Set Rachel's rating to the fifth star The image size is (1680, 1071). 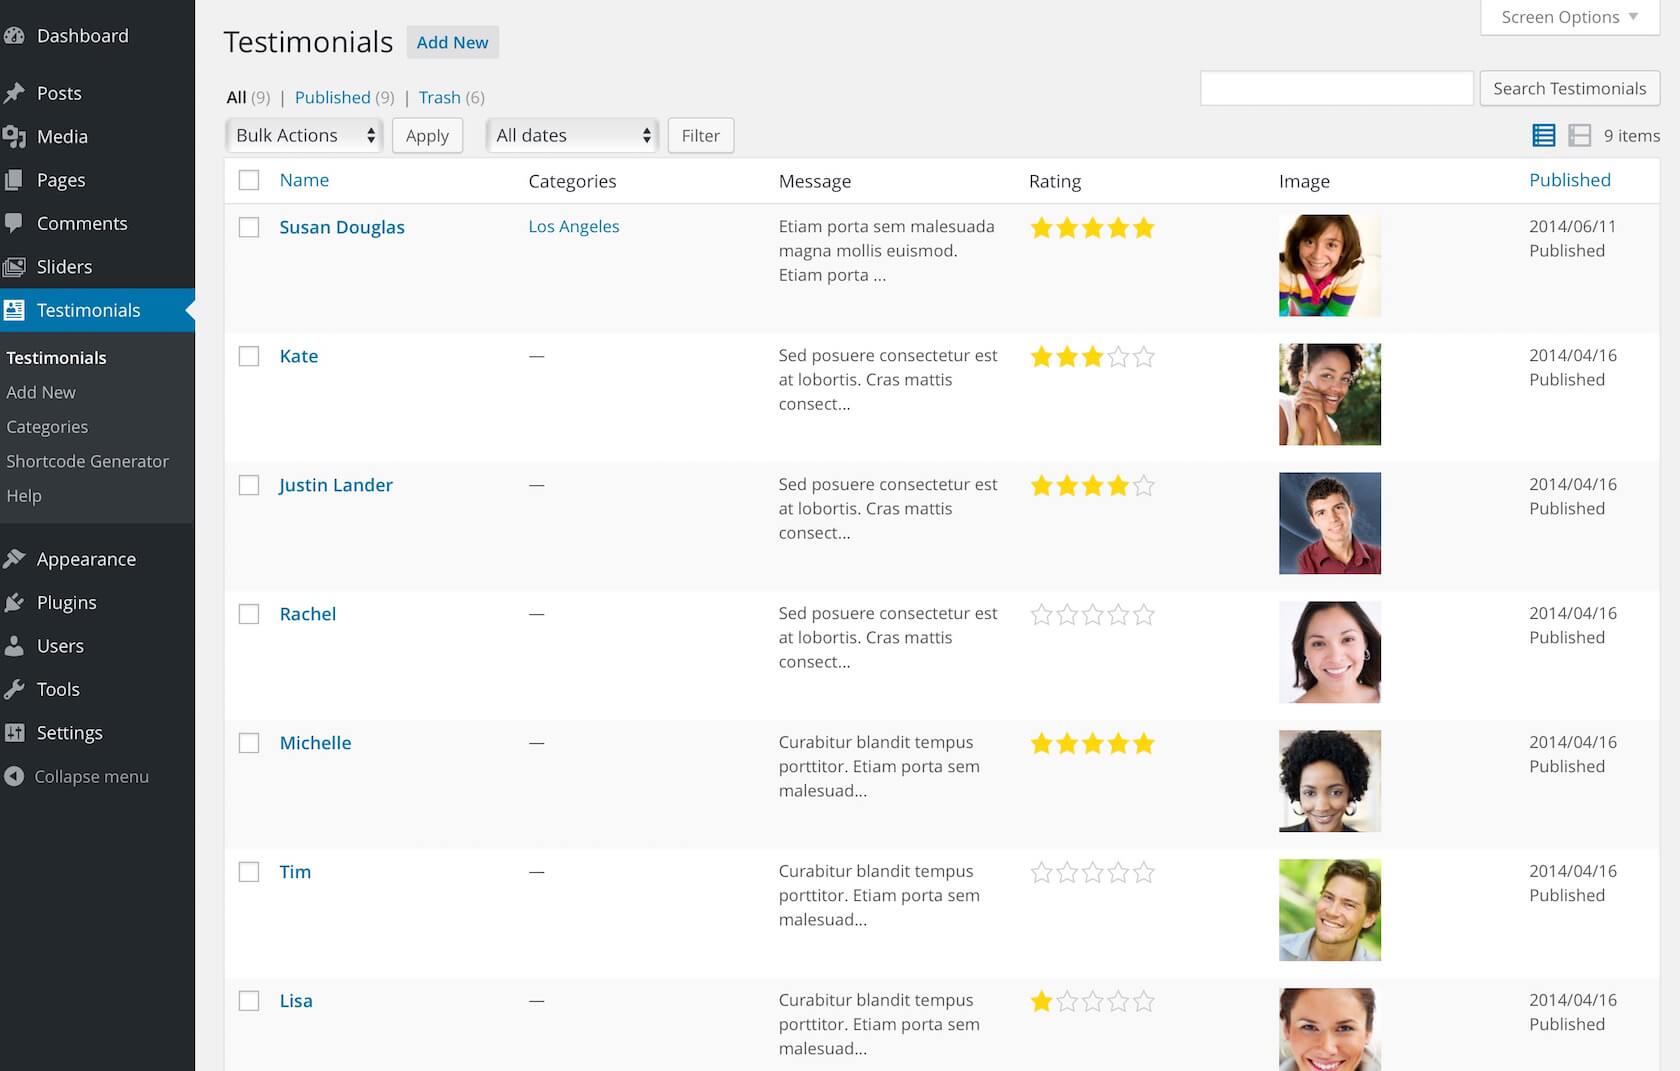click(1144, 615)
